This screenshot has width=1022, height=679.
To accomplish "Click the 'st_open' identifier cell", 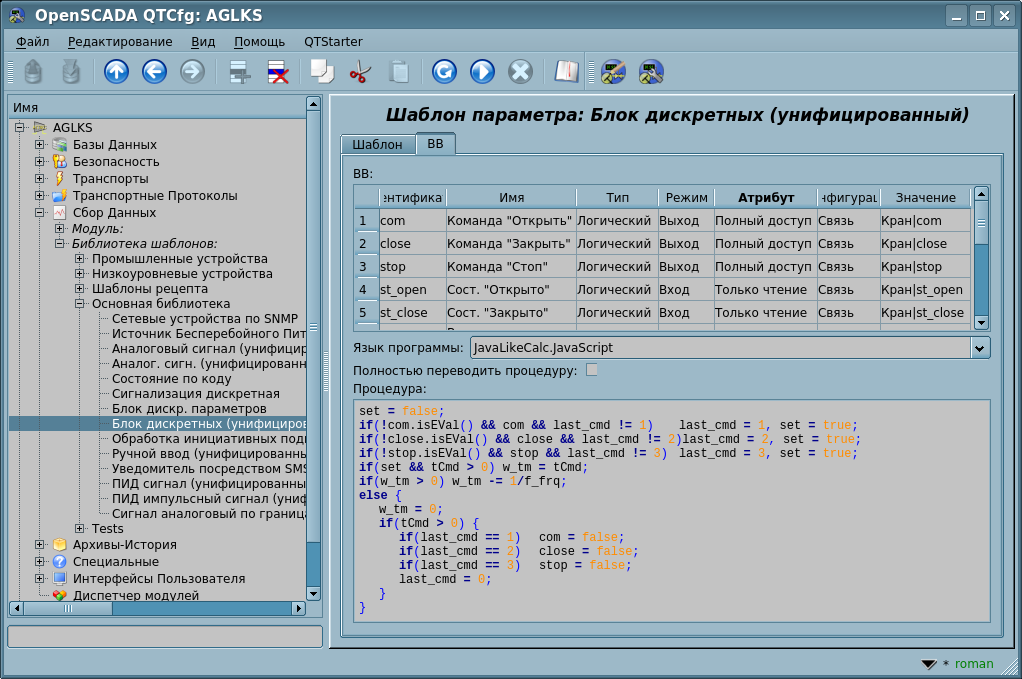I will [413, 290].
